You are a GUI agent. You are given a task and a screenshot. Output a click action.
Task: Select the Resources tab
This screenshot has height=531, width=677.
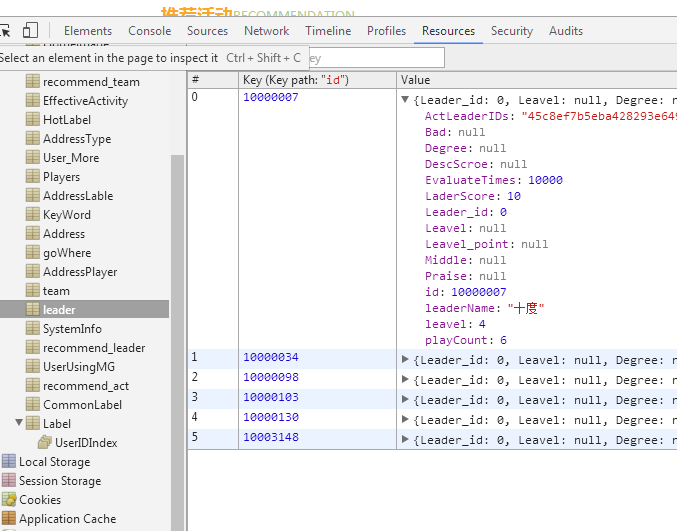448,31
